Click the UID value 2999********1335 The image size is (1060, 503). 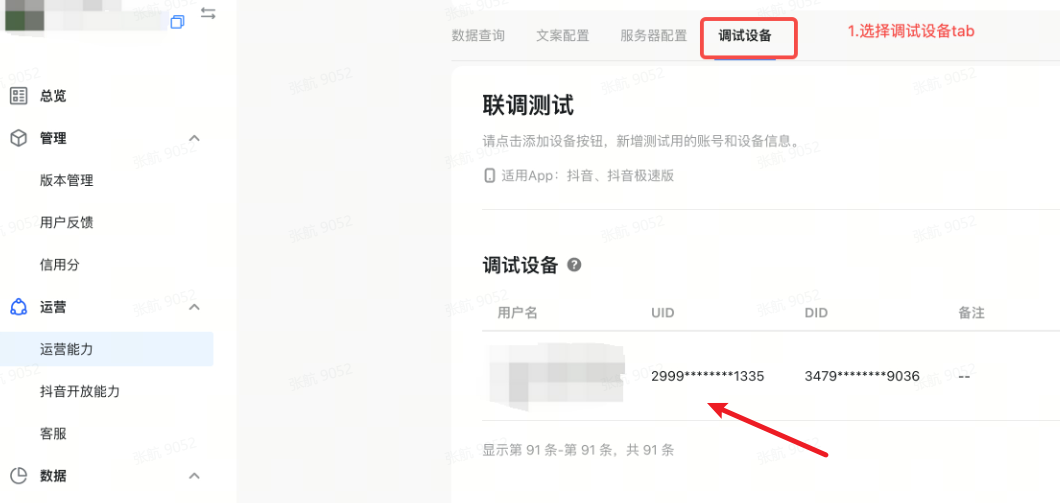[x=708, y=377]
